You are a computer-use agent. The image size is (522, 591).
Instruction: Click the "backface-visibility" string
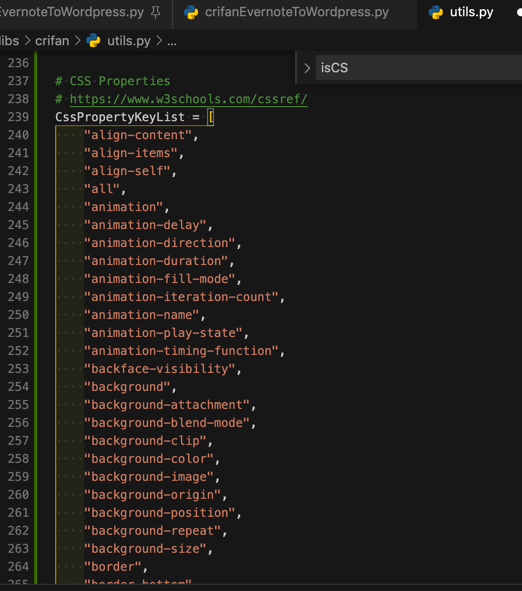click(x=159, y=369)
